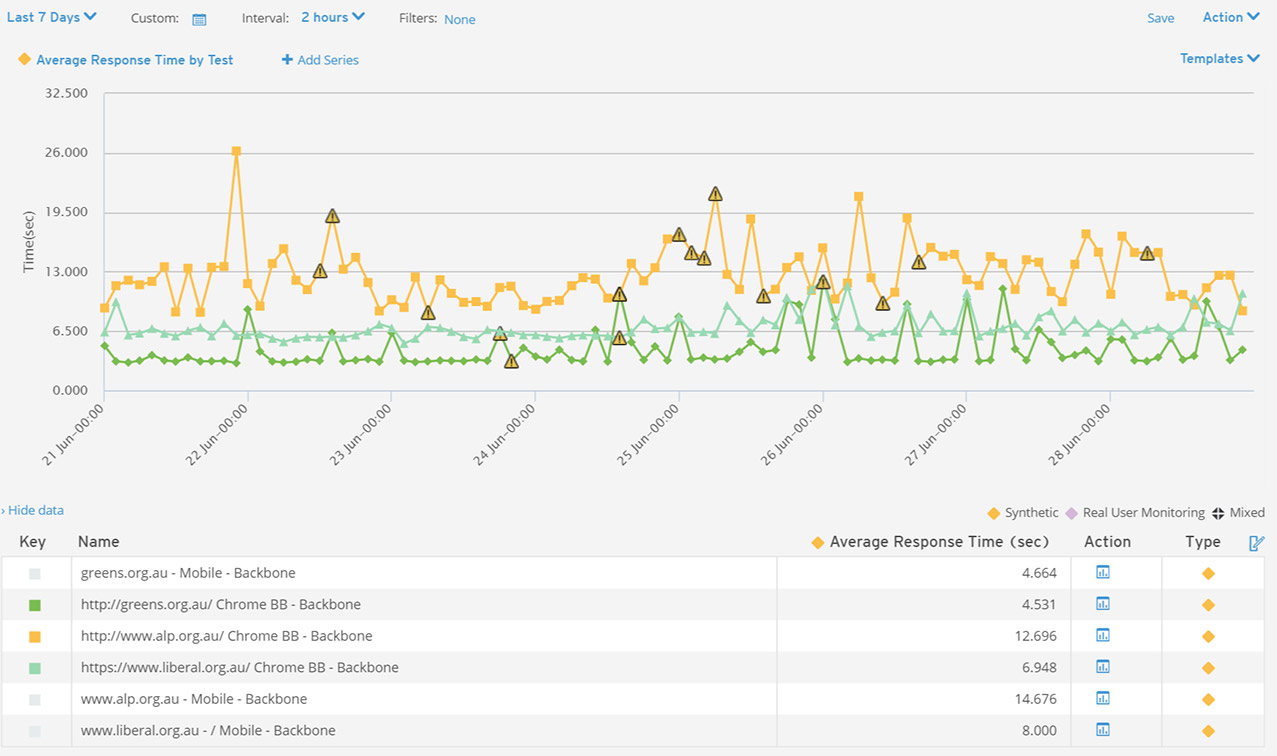The height and width of the screenshot is (756, 1277).
Task: Click the edit columns pencil icon
Action: coord(1257,542)
